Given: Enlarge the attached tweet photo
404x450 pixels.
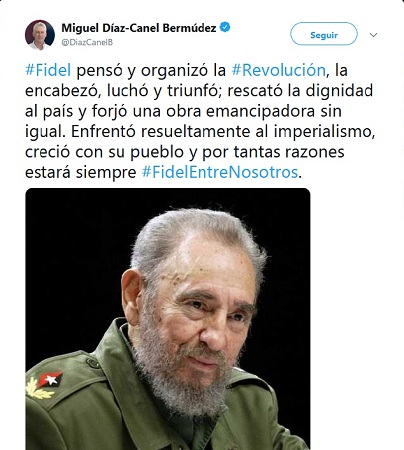Looking at the screenshot, I should pyautogui.click(x=168, y=319).
